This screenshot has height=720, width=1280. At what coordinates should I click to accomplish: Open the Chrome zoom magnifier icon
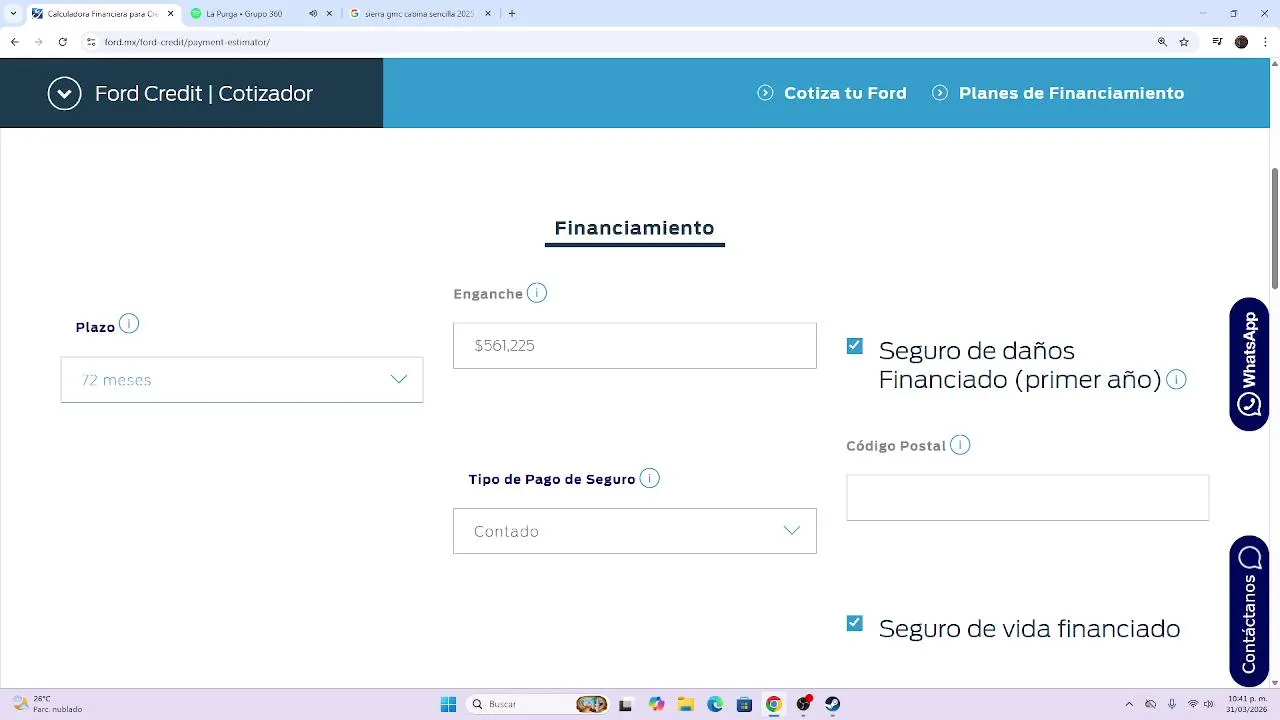[1162, 42]
